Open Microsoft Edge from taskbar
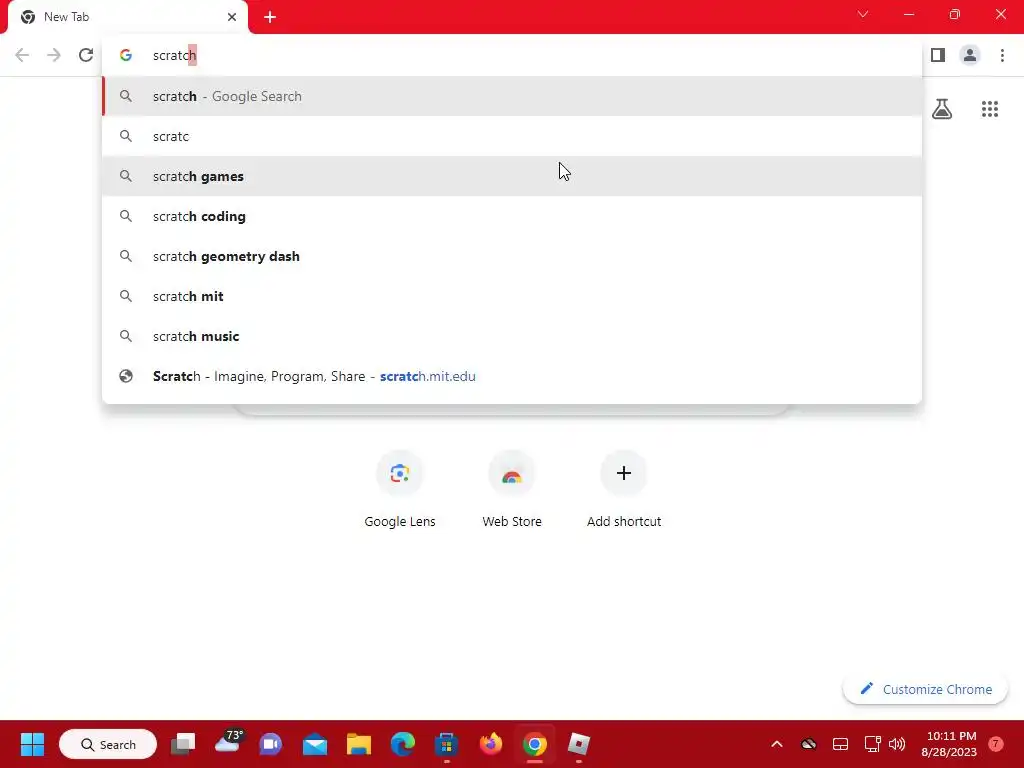The height and width of the screenshot is (768, 1024). pos(402,744)
